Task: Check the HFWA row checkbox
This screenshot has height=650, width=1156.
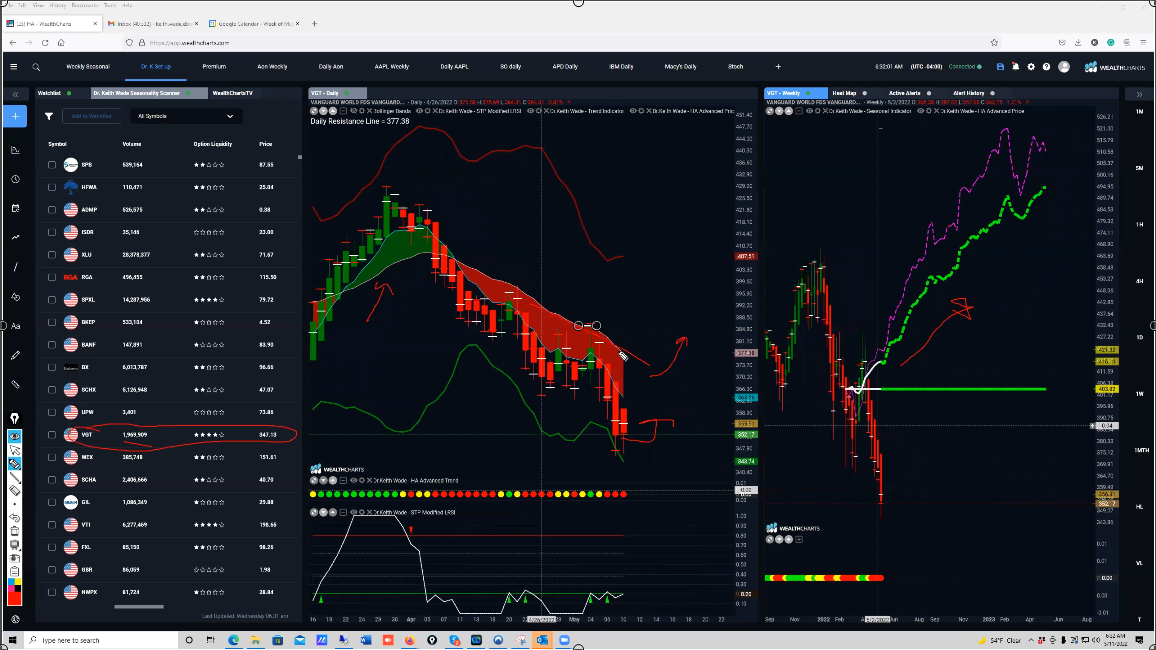Action: tap(52, 187)
